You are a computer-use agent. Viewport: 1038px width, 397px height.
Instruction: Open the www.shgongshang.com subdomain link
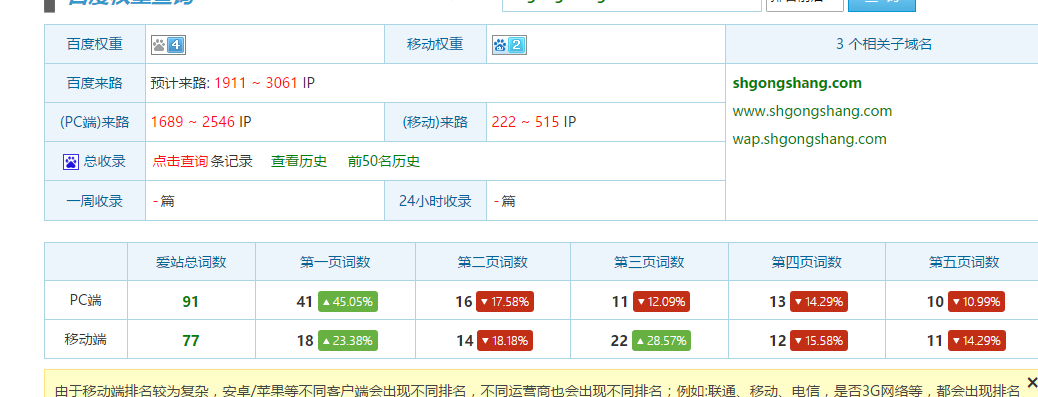coord(812,110)
